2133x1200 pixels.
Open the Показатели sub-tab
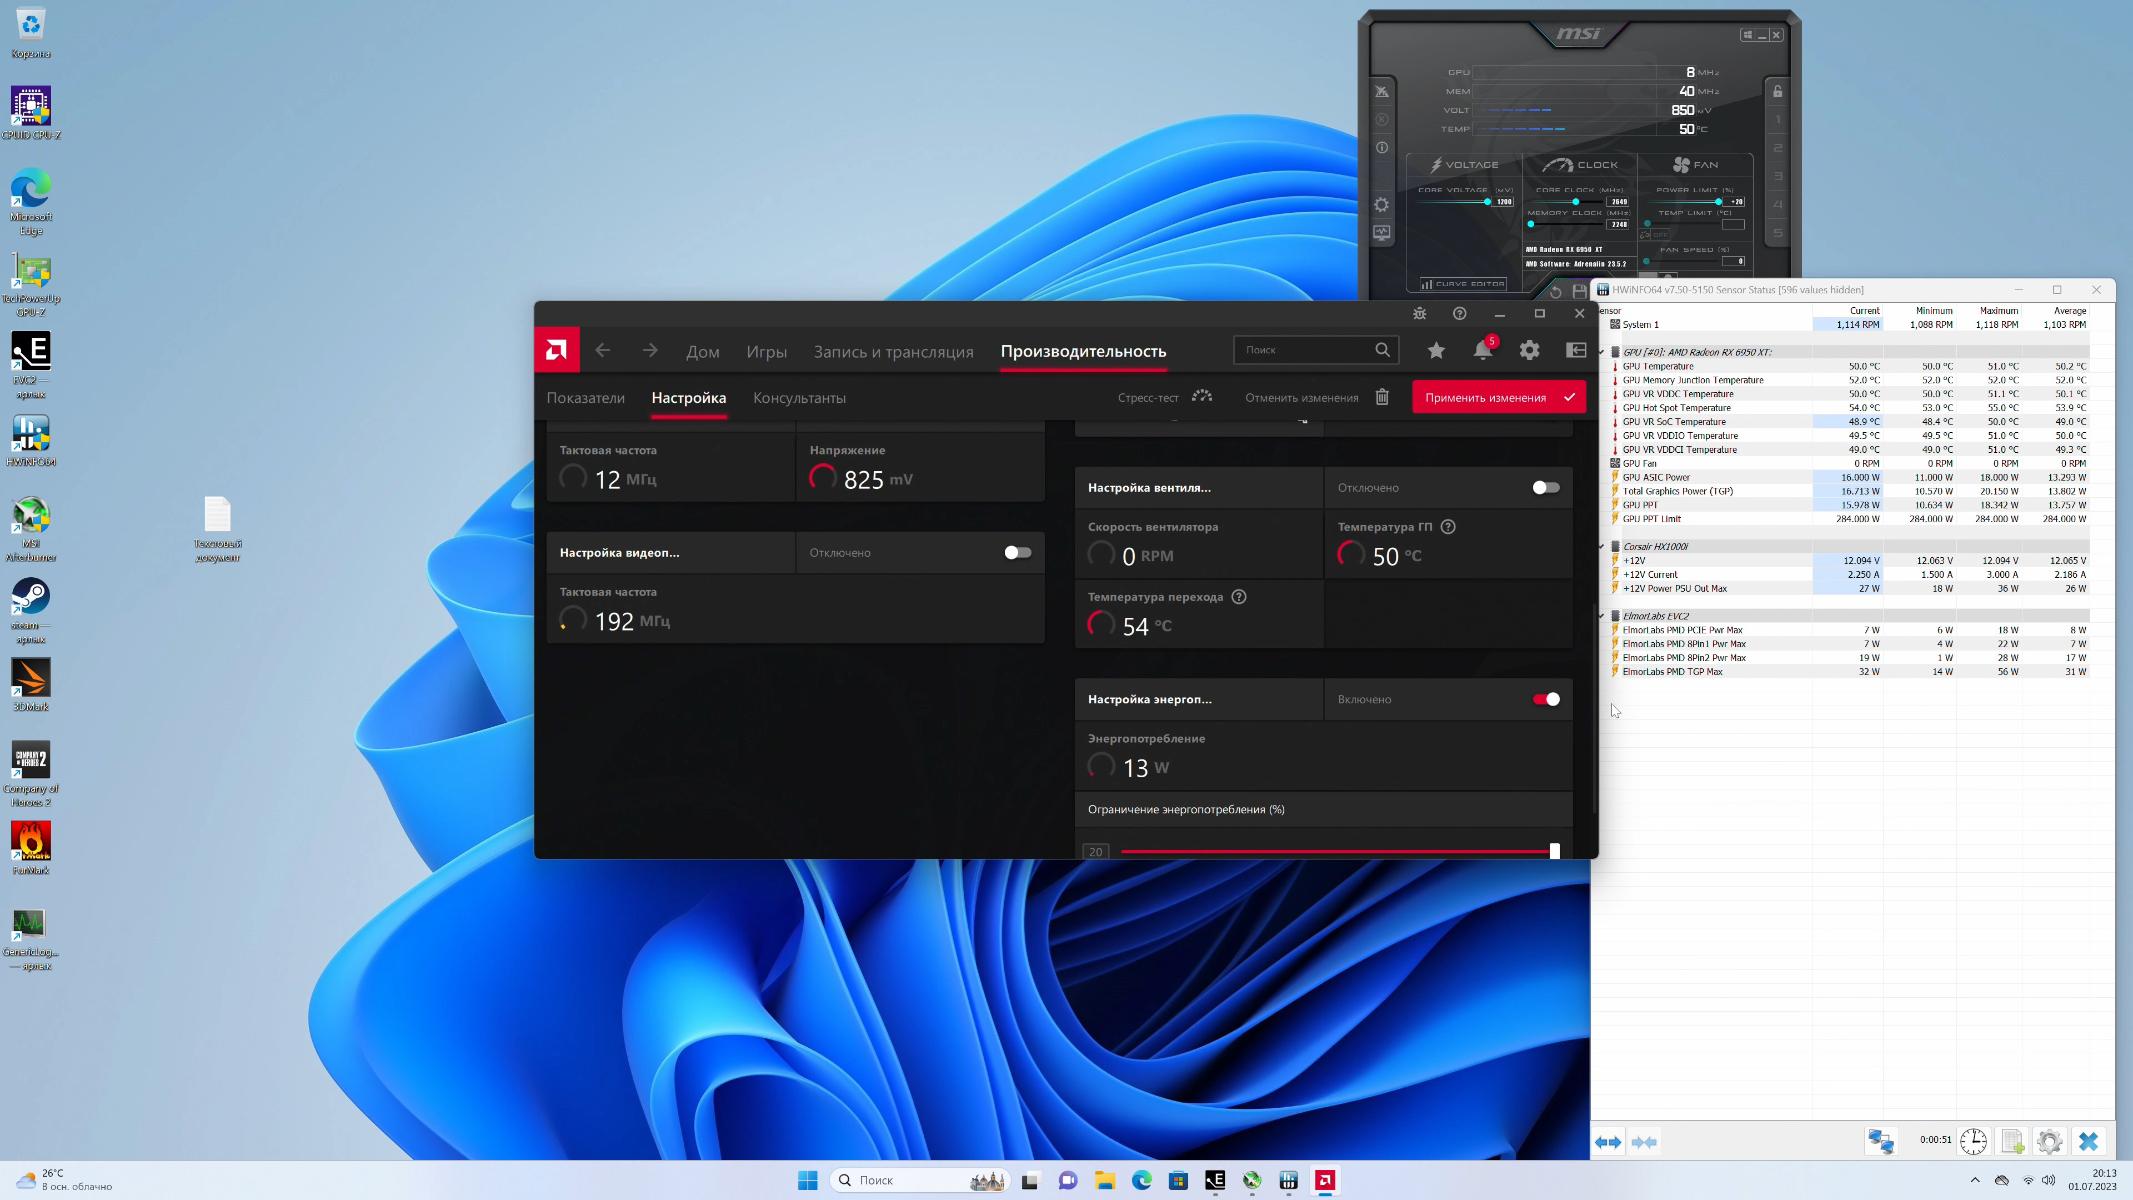[x=585, y=398]
